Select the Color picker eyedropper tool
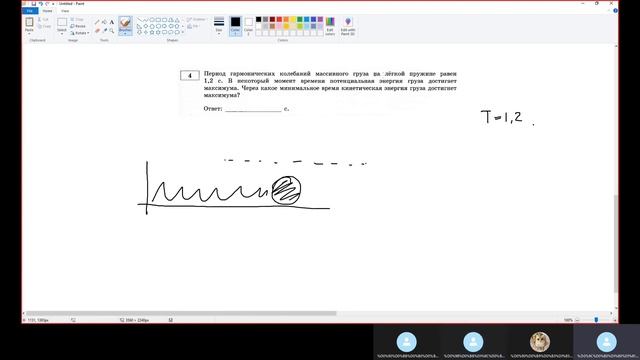Viewport: 640px width, 360px height. pyautogui.click(x=105, y=31)
